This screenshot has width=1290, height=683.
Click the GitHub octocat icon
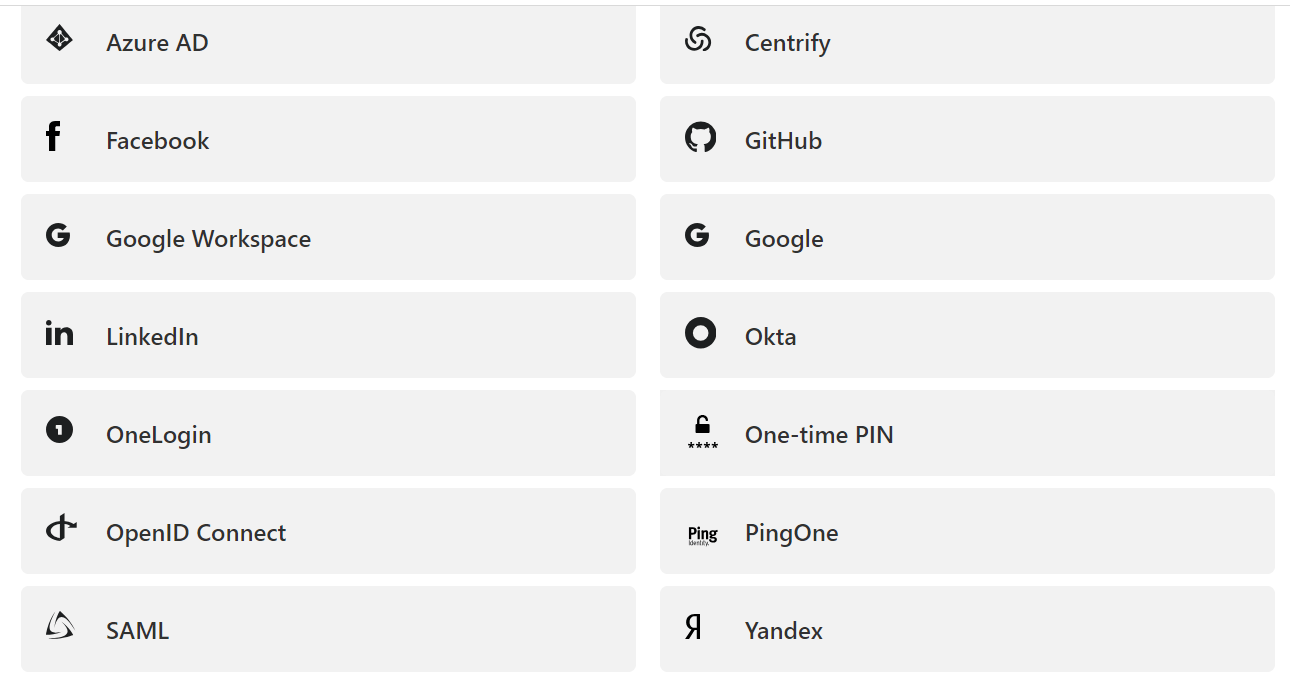700,137
